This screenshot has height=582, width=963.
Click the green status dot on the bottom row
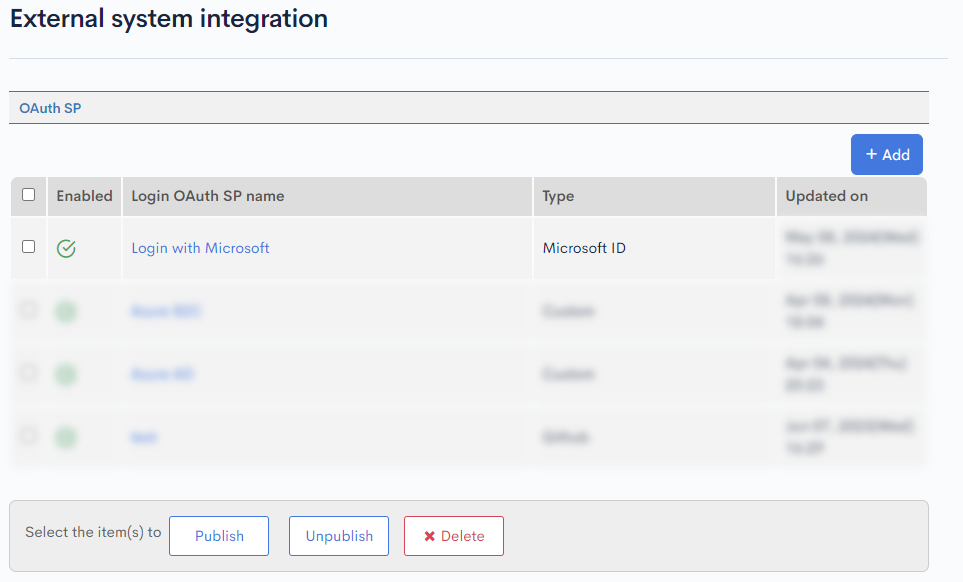[x=65, y=437]
